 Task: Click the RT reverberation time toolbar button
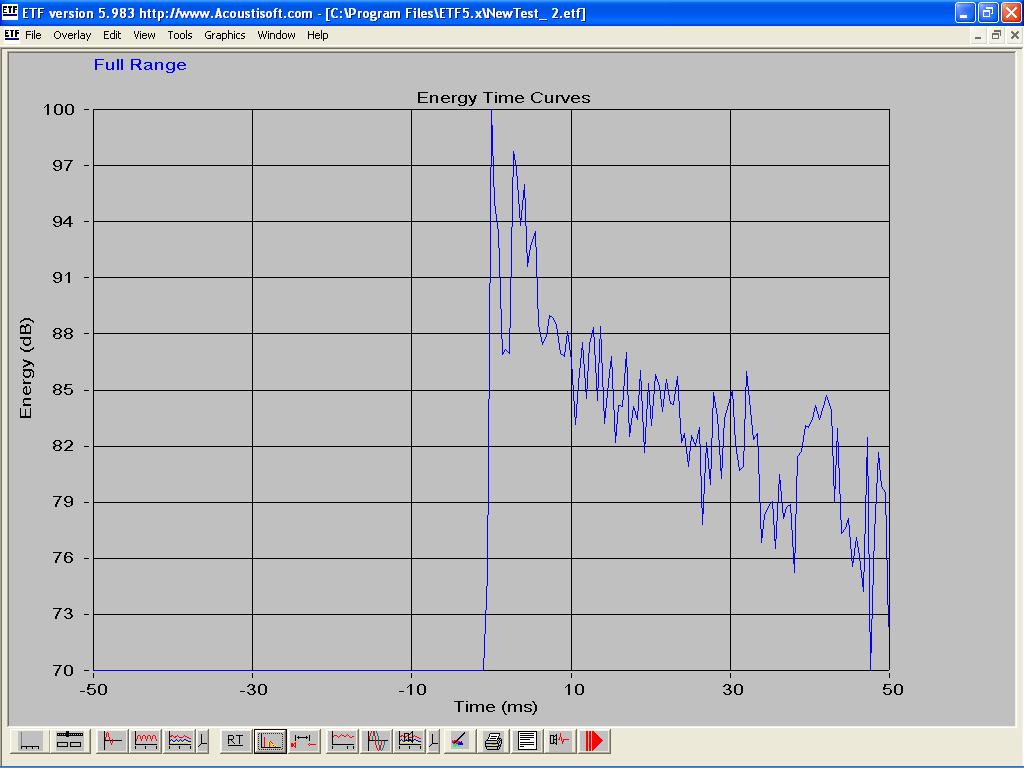click(235, 741)
